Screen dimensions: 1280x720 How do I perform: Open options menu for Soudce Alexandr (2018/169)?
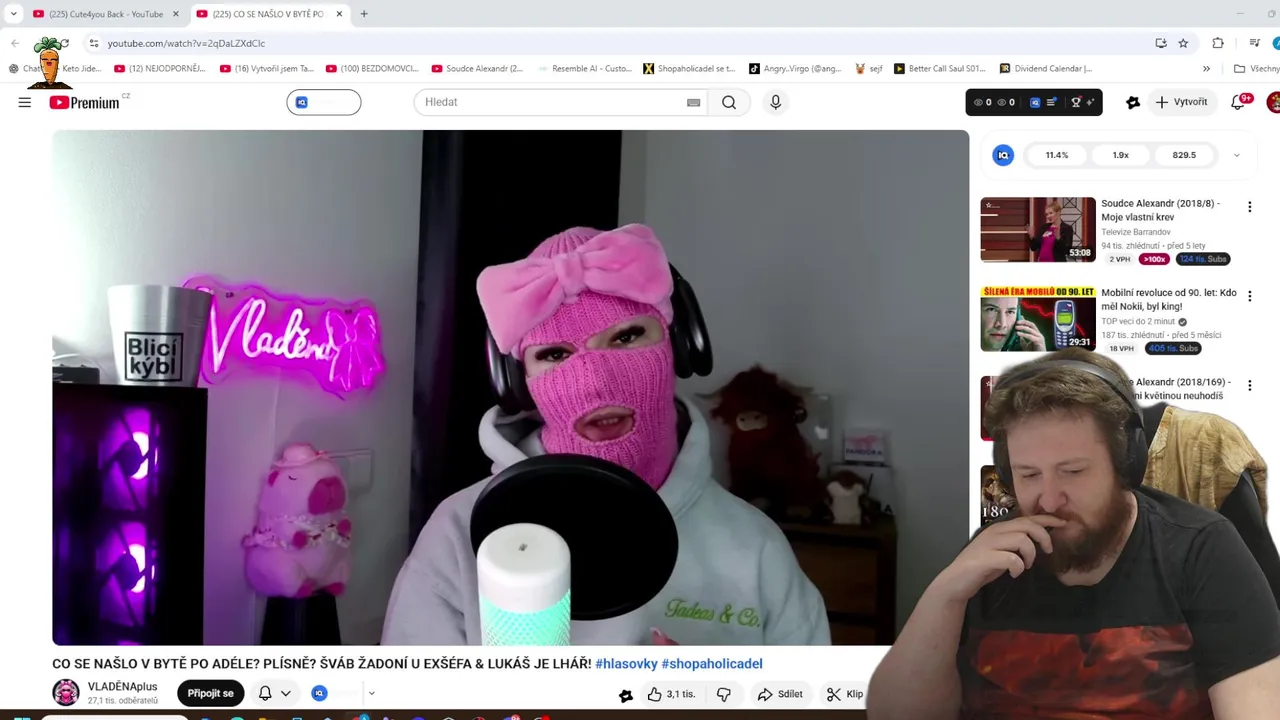tap(1249, 385)
